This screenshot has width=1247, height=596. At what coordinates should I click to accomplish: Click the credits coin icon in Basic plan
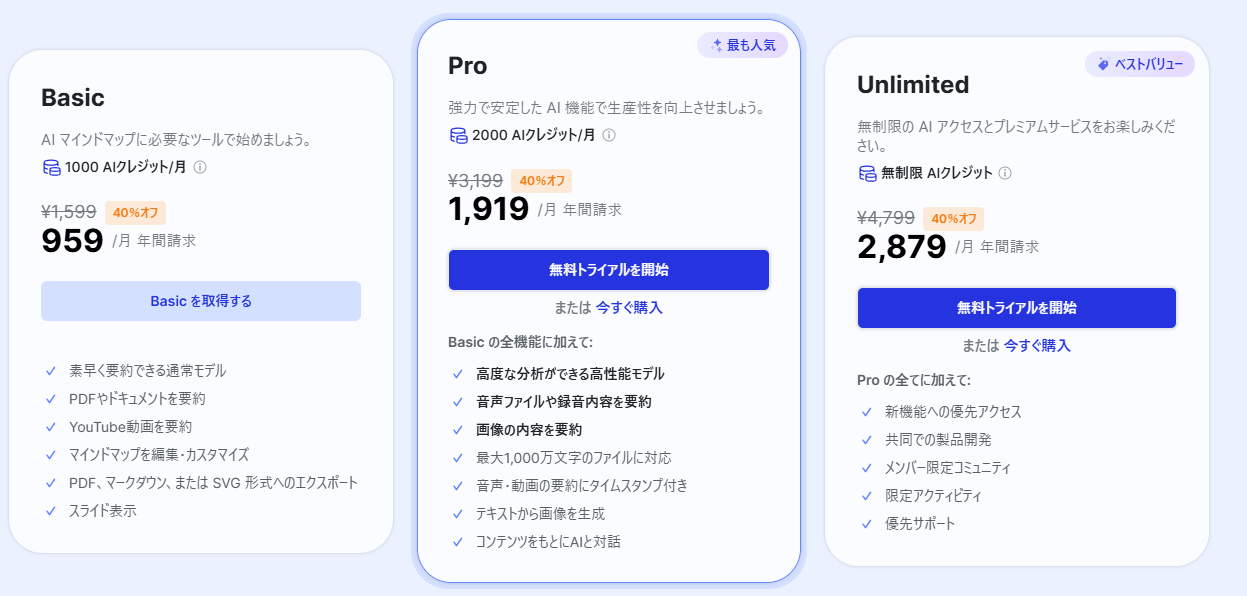coord(51,167)
